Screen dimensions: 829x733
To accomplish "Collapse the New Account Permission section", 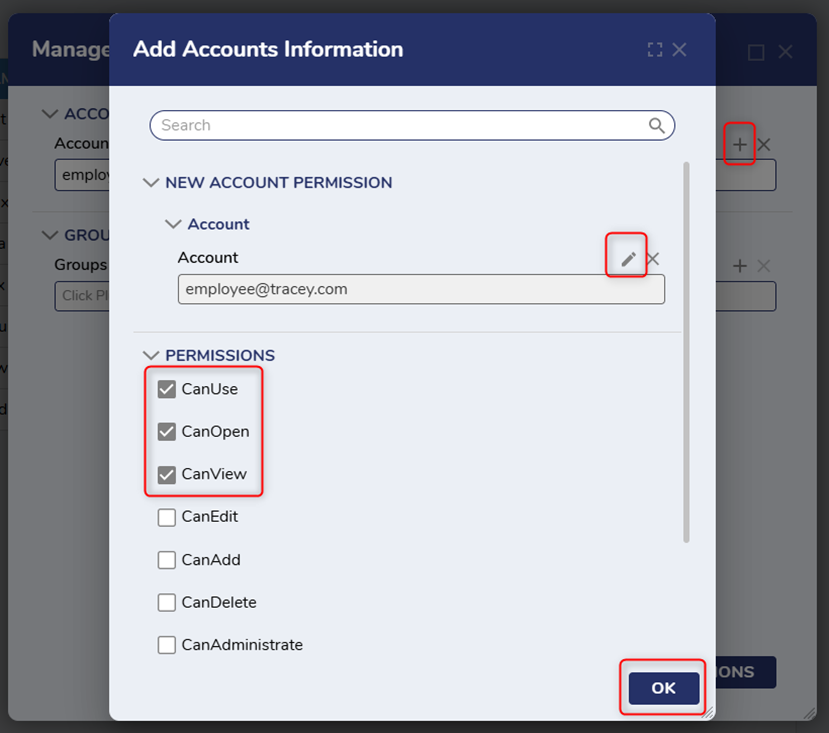I will 151,183.
